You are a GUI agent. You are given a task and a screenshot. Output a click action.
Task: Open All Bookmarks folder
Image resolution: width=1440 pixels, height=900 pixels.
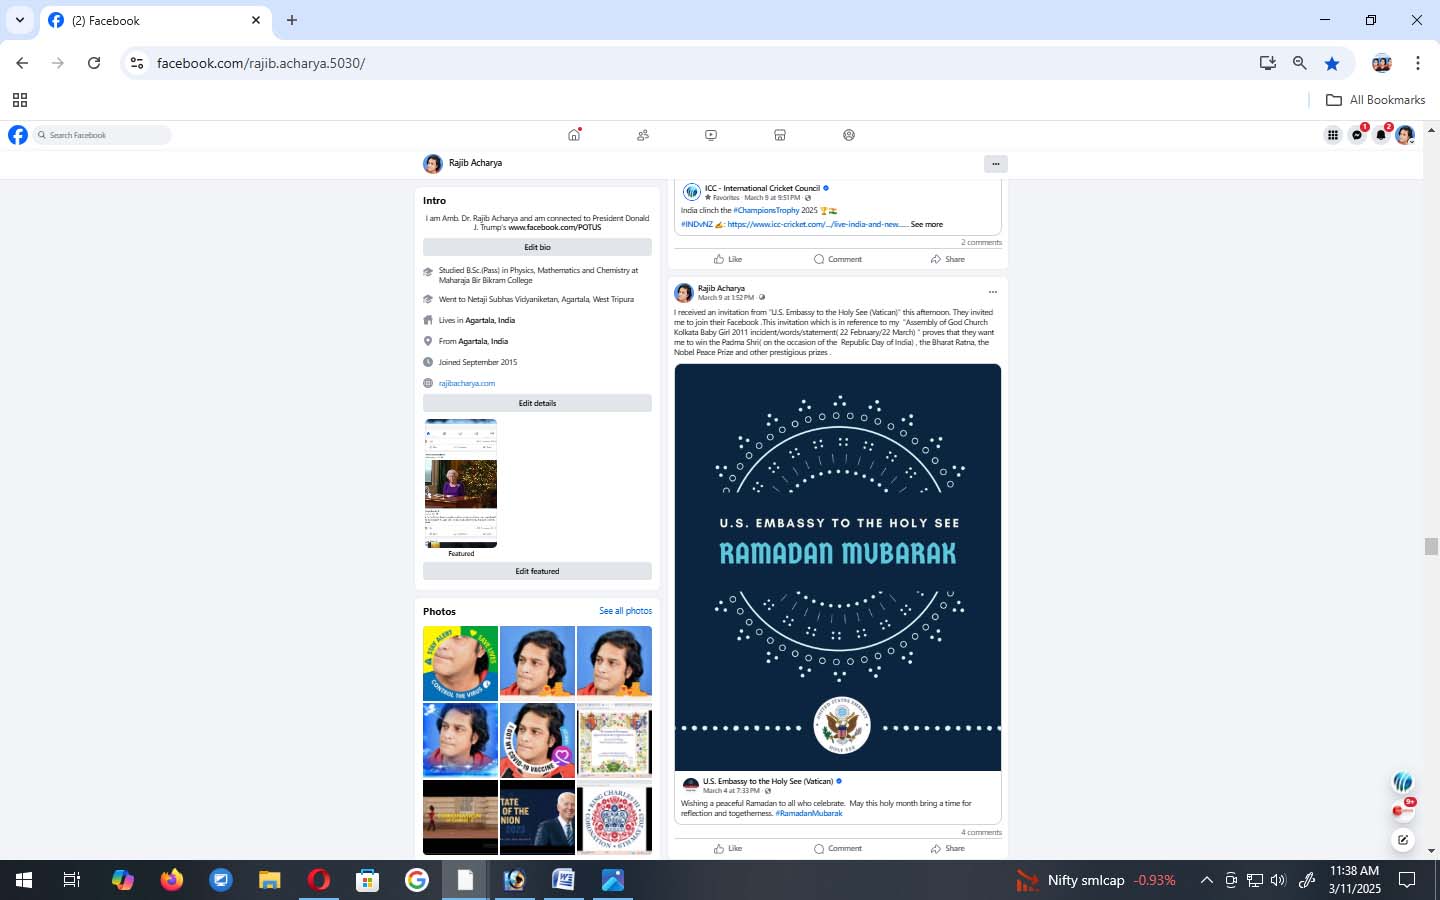1375,100
